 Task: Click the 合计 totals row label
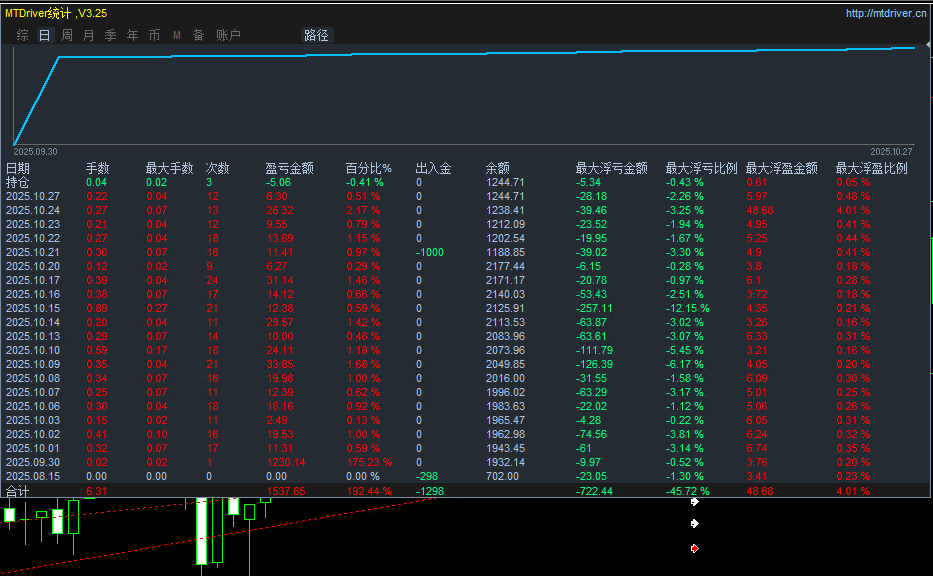(x=17, y=491)
